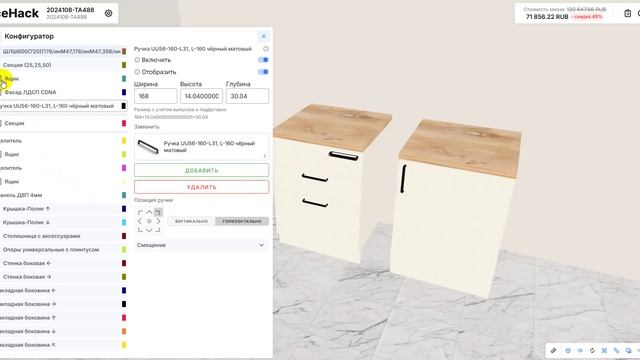Viewport: 640px width, 360px height.
Task: Open project settings gear next to 2024108-TA488
Action: 108,13
